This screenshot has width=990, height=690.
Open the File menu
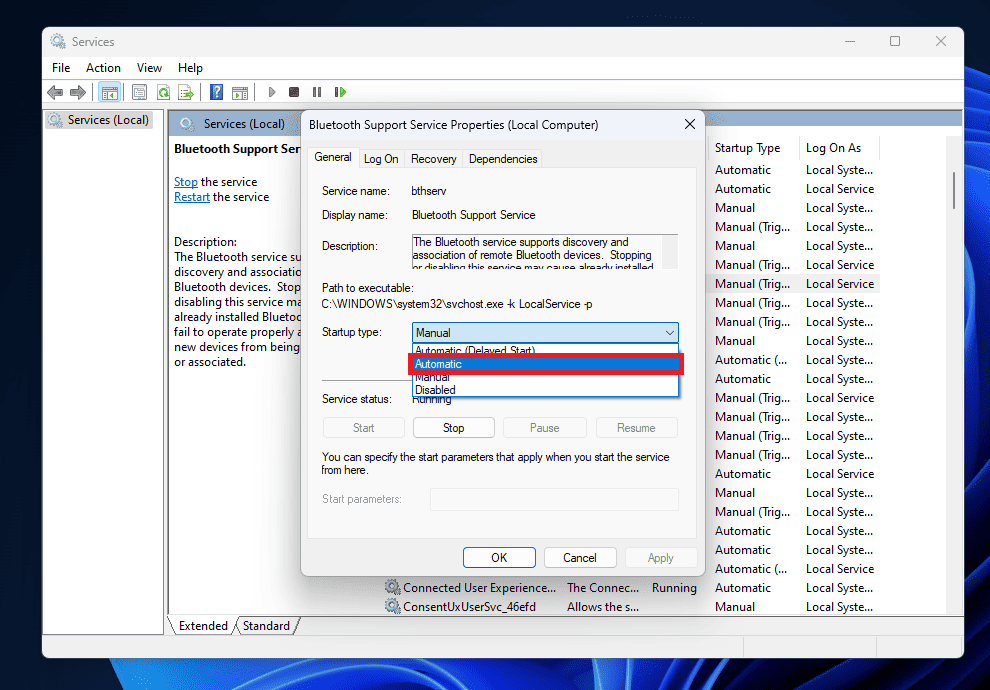[x=61, y=68]
